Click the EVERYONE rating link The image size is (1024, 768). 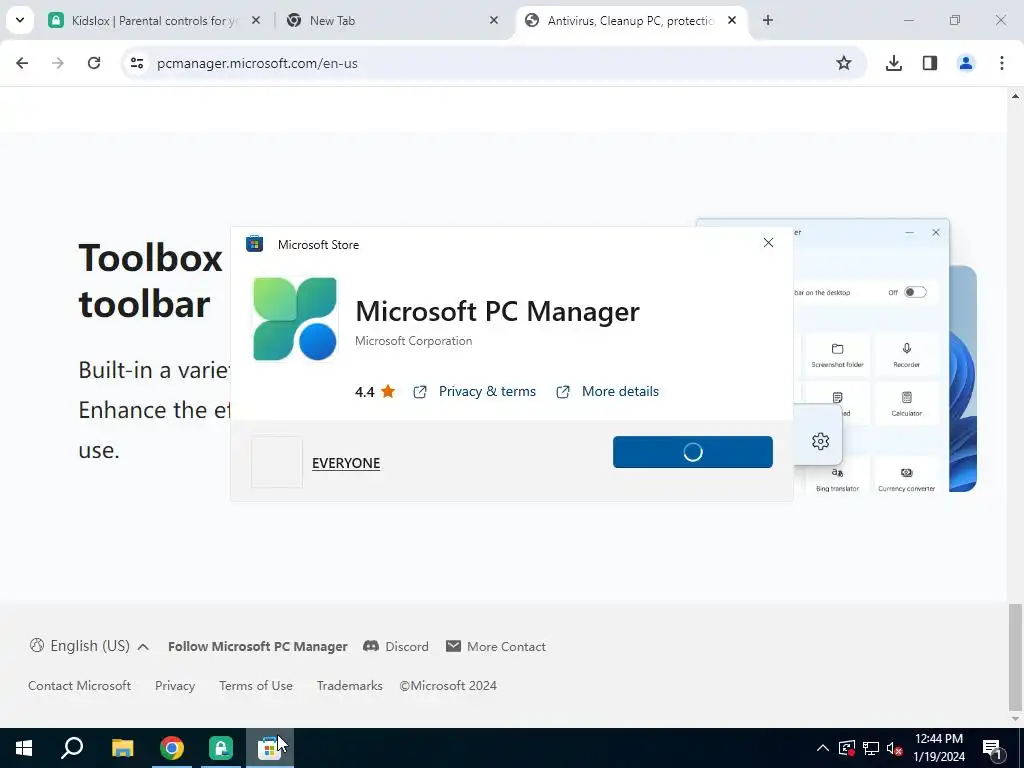tap(346, 463)
